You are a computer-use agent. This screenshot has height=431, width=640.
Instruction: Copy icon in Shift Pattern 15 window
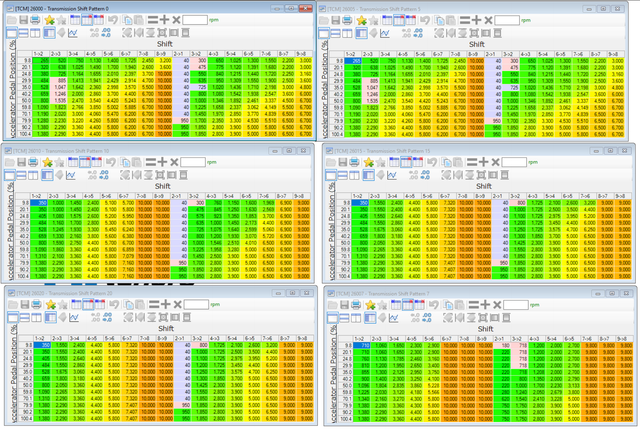447,162
